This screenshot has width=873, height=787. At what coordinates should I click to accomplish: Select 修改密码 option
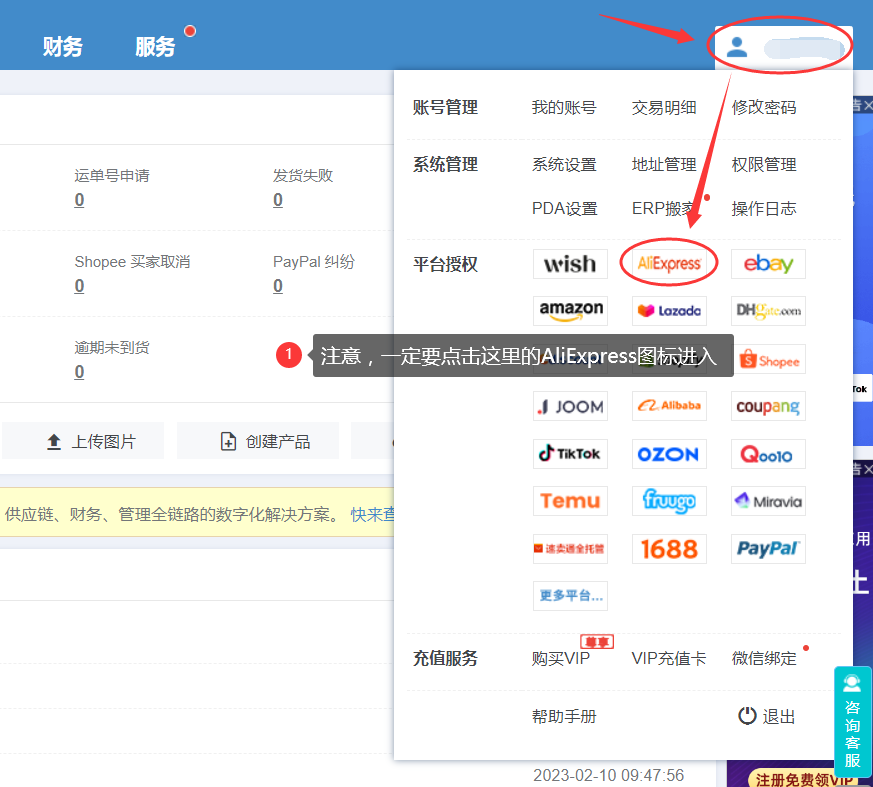click(x=763, y=107)
